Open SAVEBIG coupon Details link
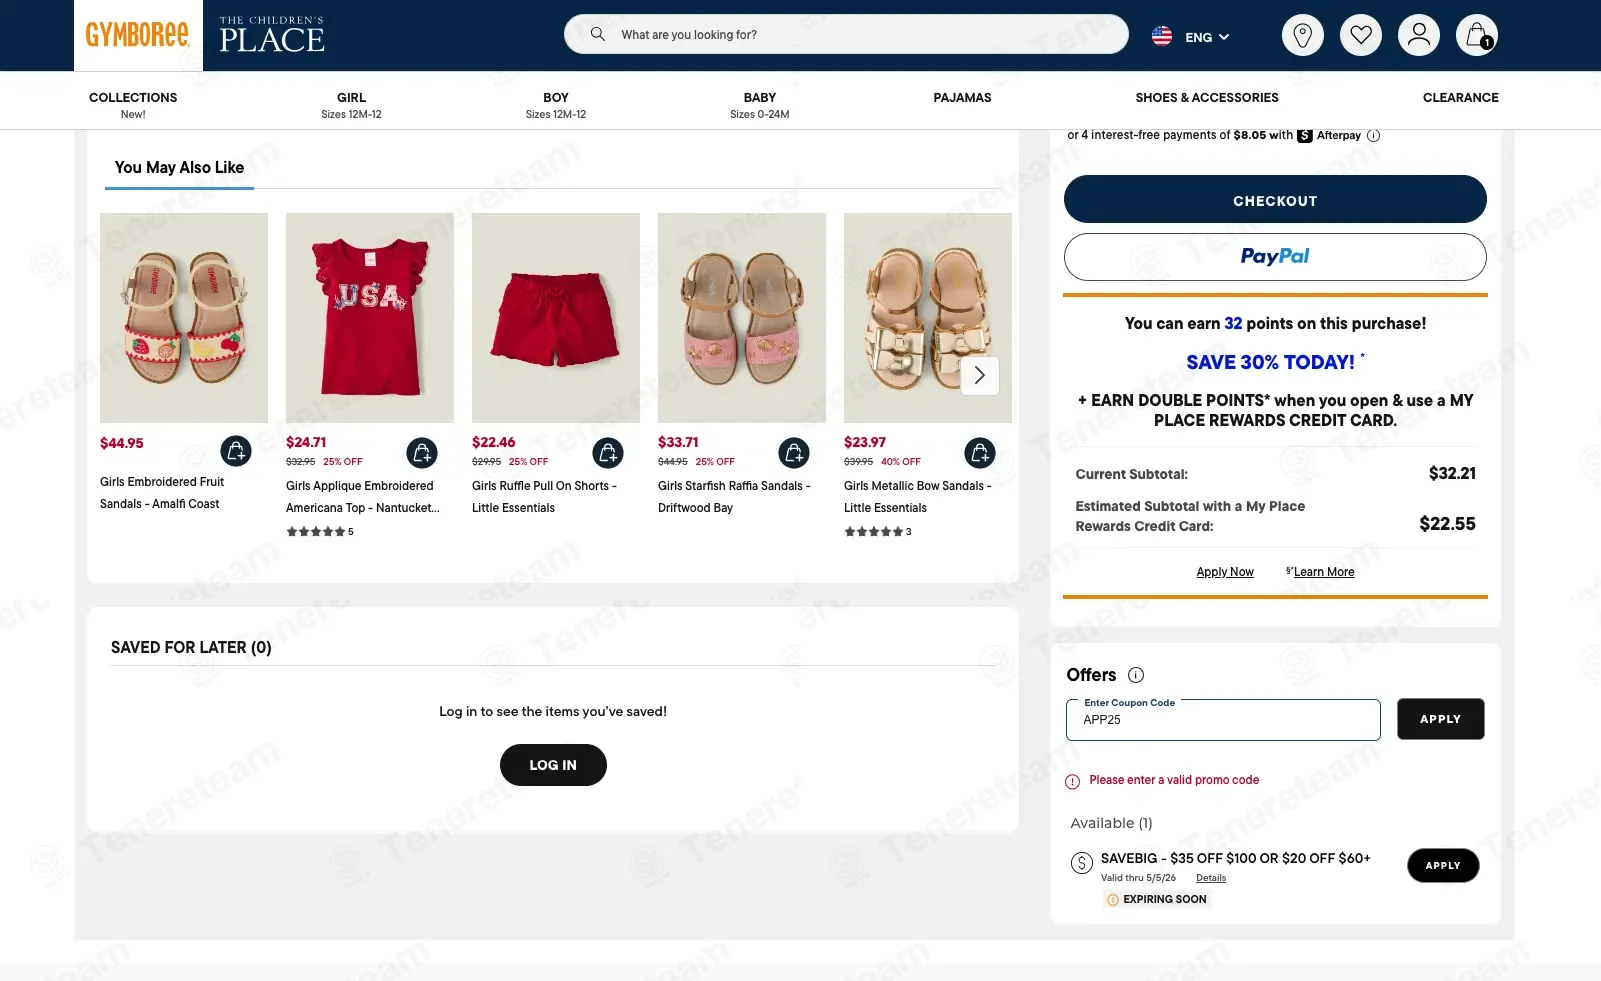1601x981 pixels. point(1211,878)
